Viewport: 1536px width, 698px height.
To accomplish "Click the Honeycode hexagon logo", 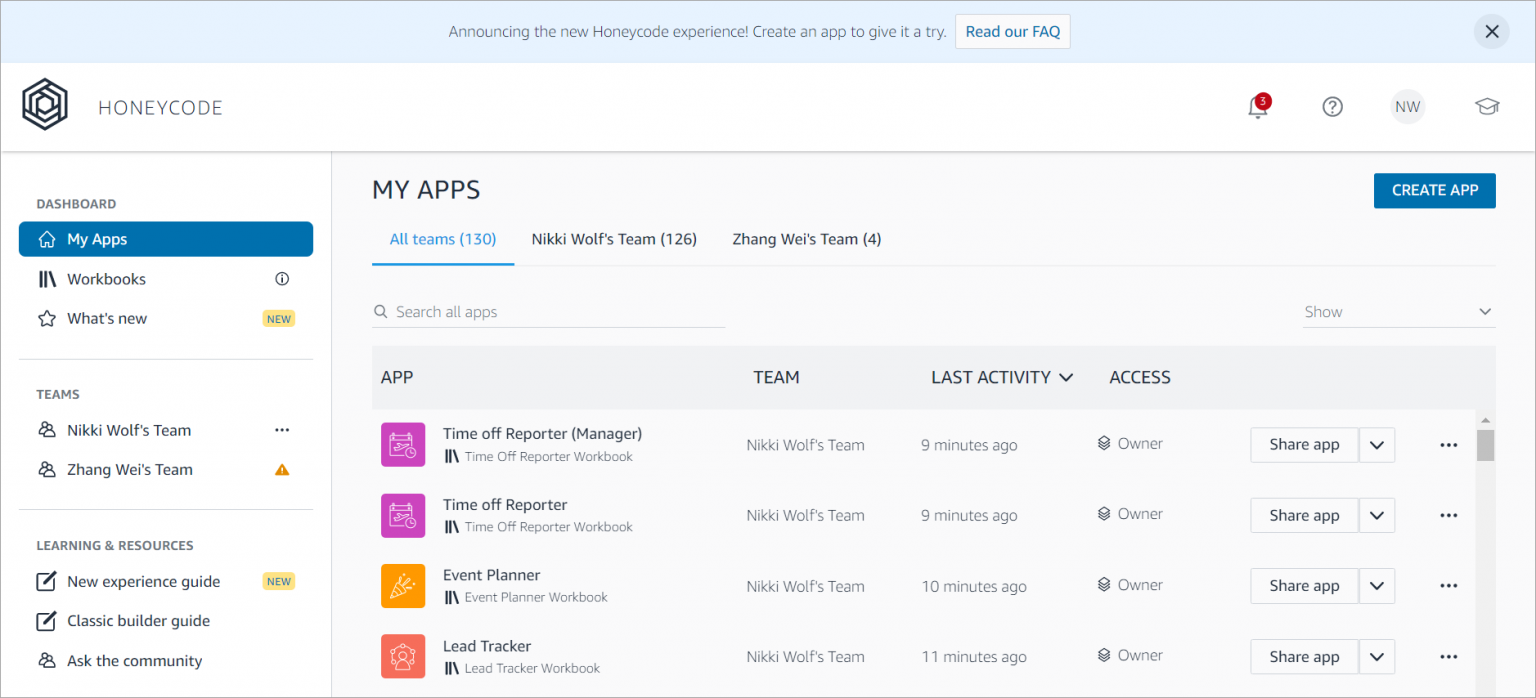I will click(45, 105).
